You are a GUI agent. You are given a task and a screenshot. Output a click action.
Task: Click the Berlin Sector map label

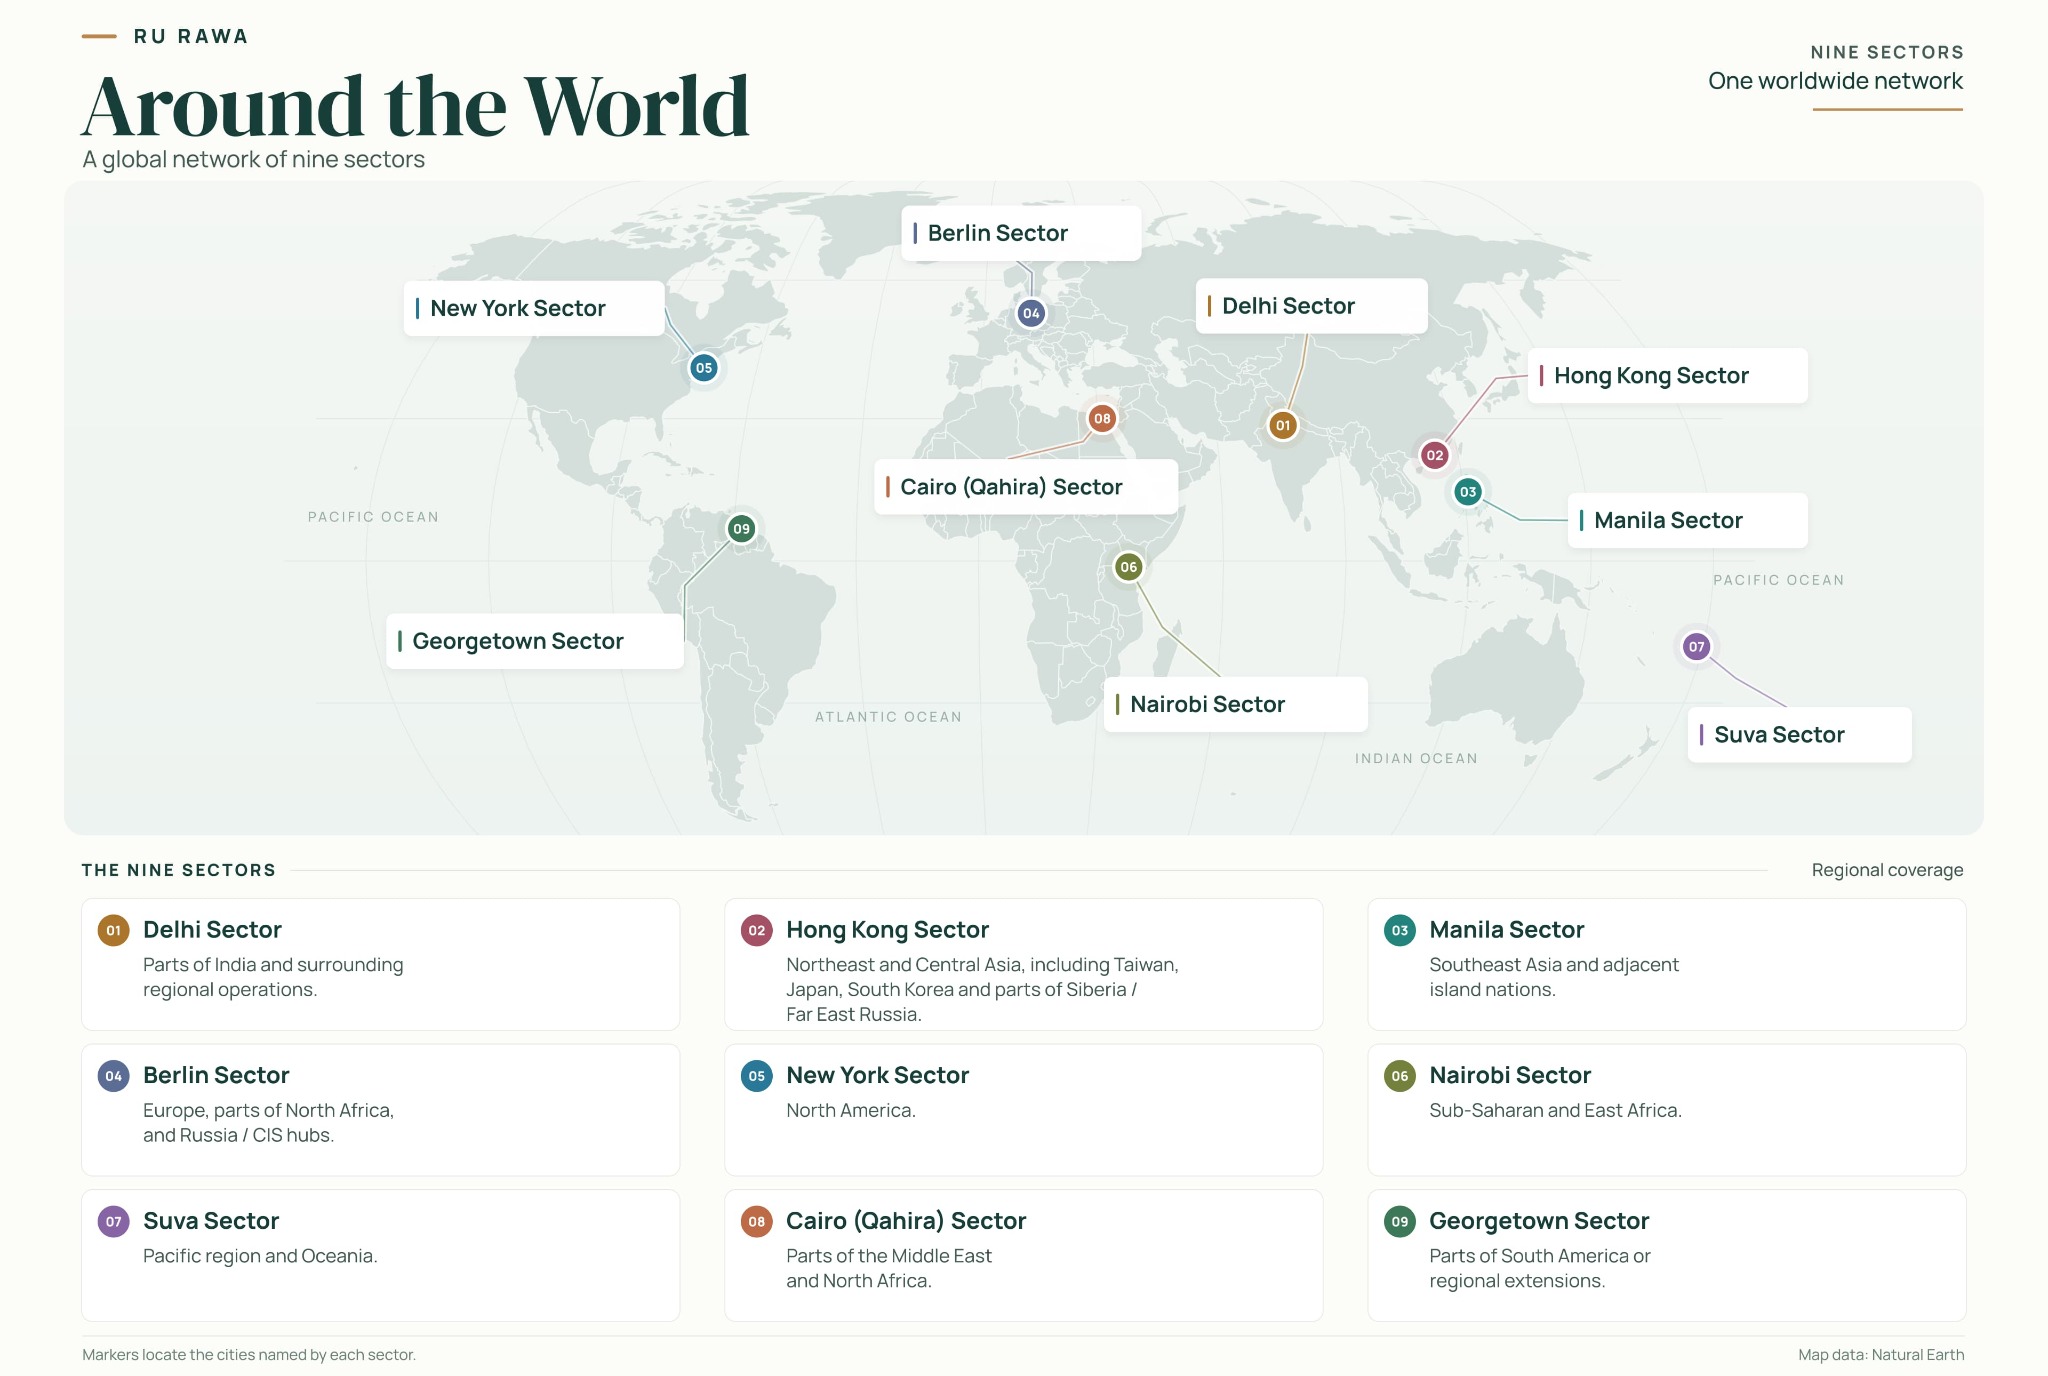click(1021, 233)
